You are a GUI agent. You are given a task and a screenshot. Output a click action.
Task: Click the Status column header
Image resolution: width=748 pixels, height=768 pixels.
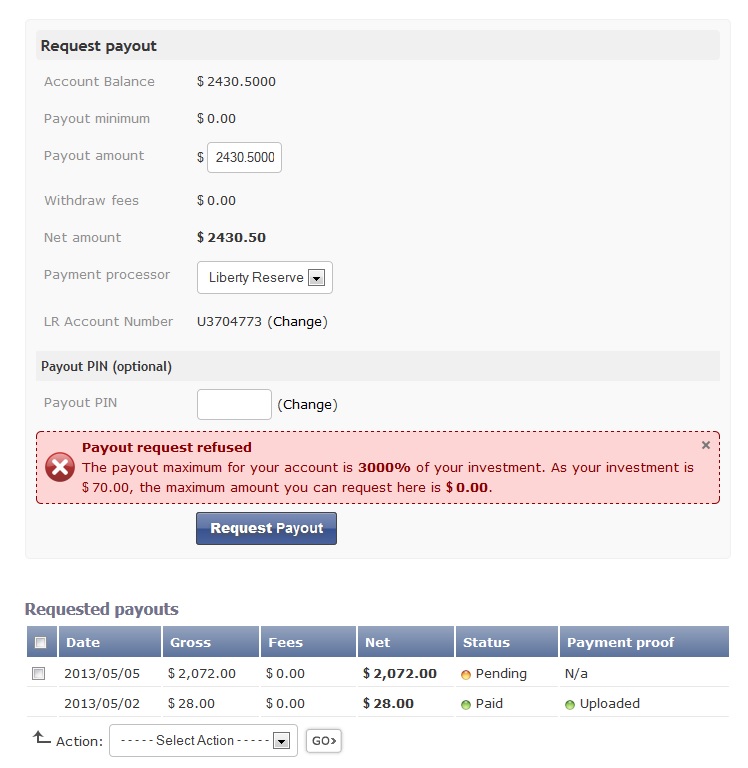coord(486,642)
